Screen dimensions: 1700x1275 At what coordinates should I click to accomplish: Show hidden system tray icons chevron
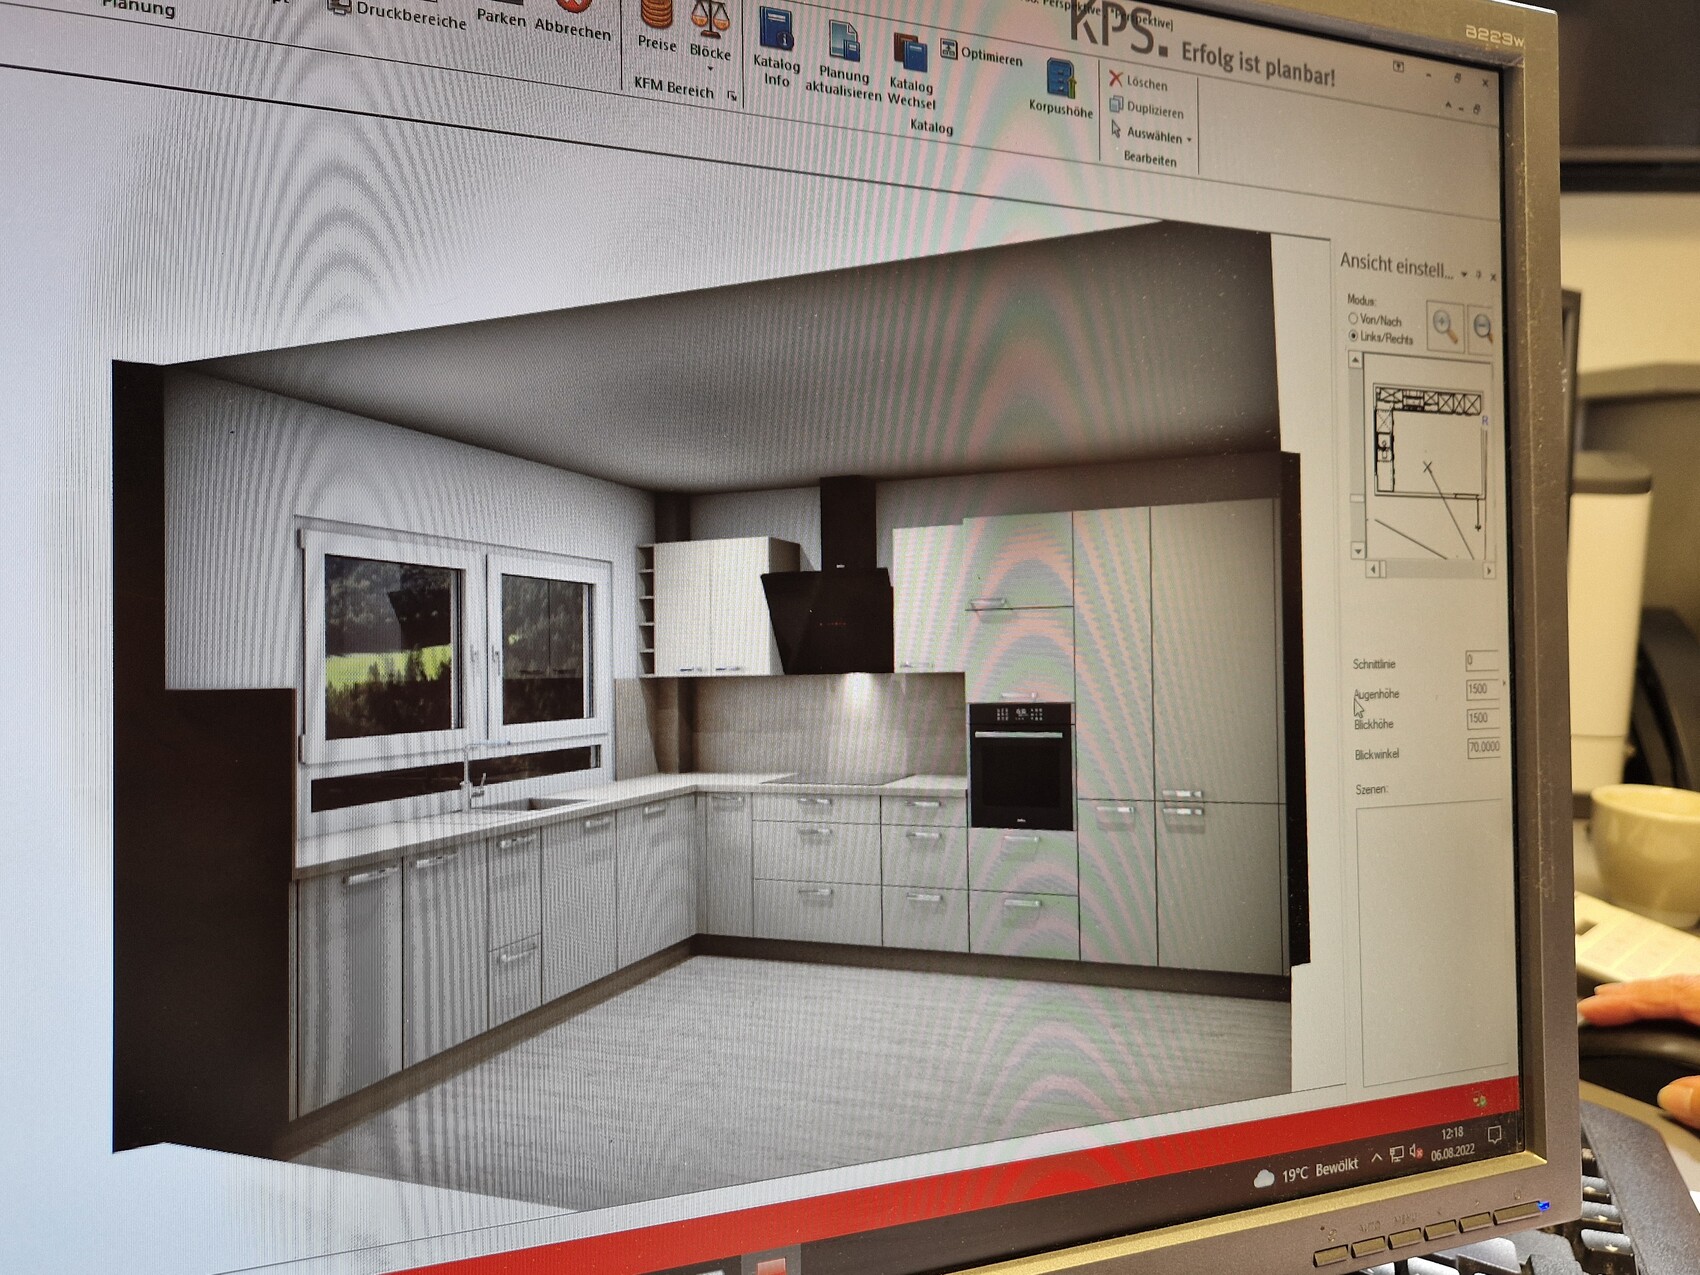1376,1158
